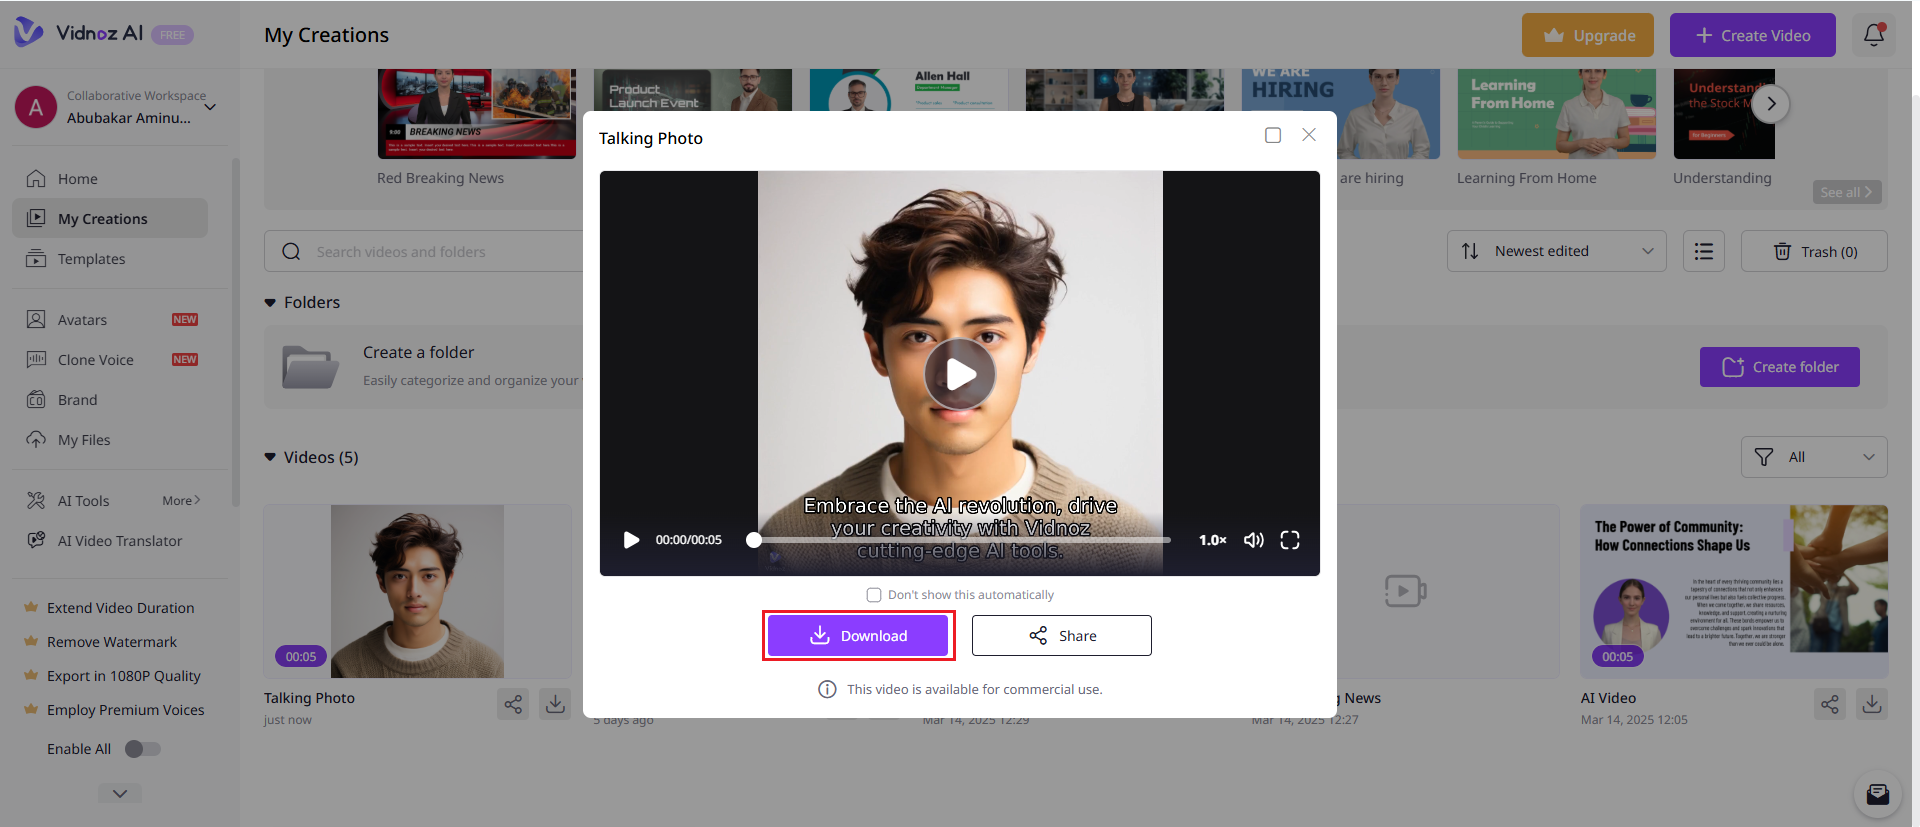This screenshot has width=1920, height=827.
Task: Share the Talking Photo card
Action: click(x=513, y=704)
